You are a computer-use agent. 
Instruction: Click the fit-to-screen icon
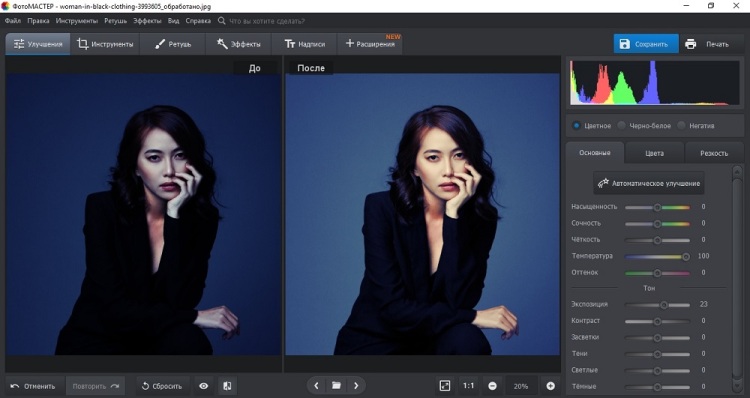[445, 386]
